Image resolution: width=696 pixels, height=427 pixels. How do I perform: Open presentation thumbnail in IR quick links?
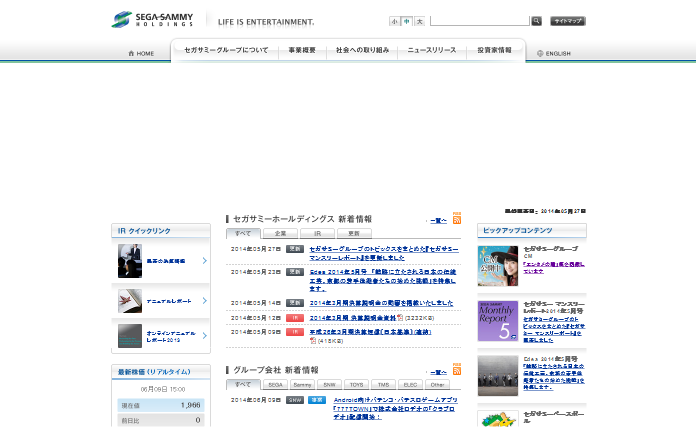(130, 261)
